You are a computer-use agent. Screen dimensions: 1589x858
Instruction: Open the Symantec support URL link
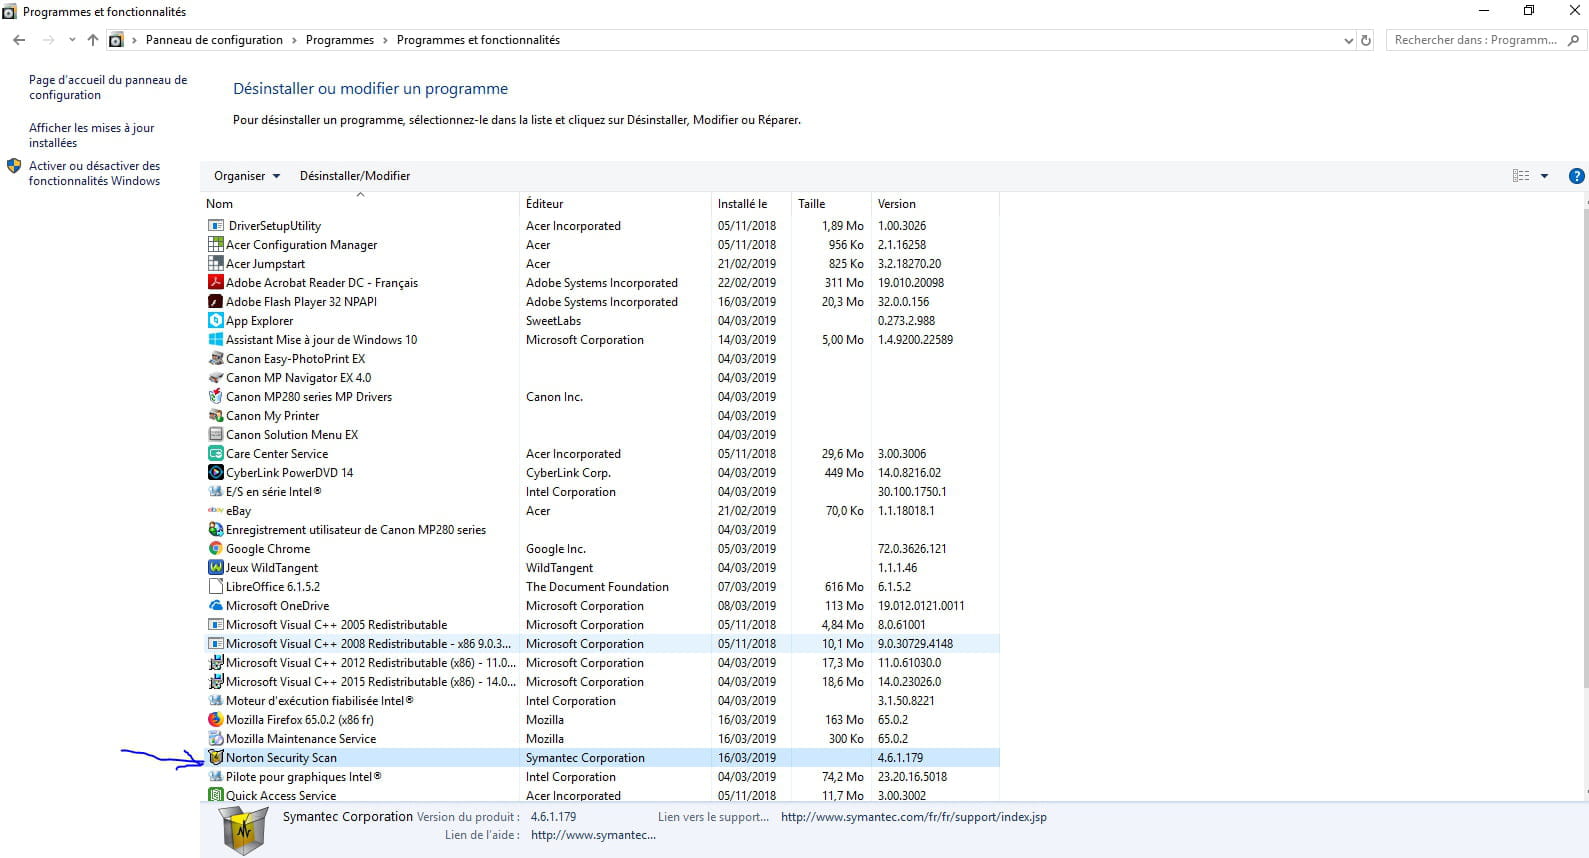pyautogui.click(x=914, y=817)
